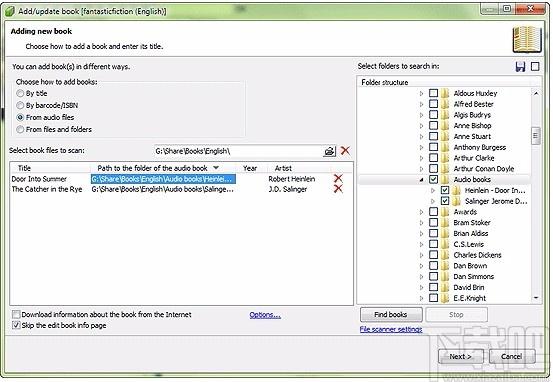Click the Heinlein - Door In... folder icon
Image resolution: width=553 pixels, height=382 pixels.
coord(456,190)
